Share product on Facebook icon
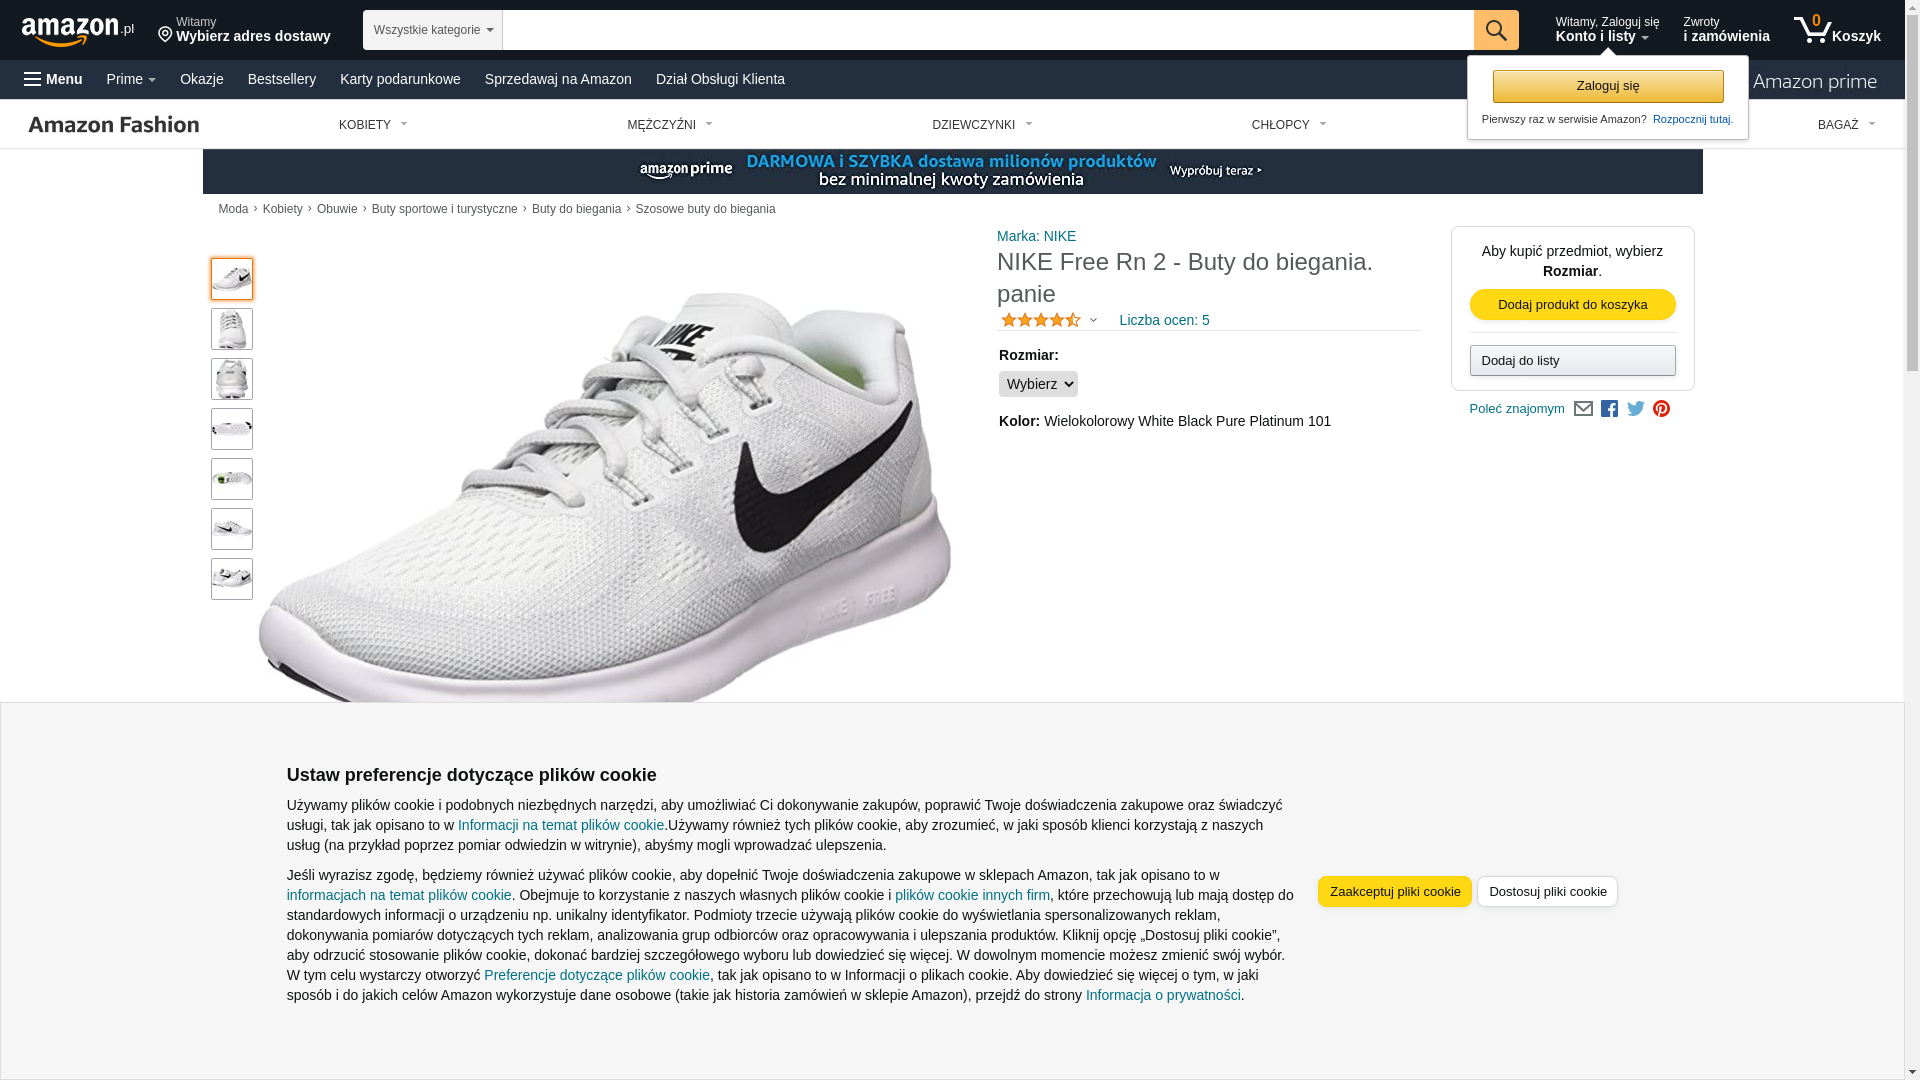 pos(1609,409)
